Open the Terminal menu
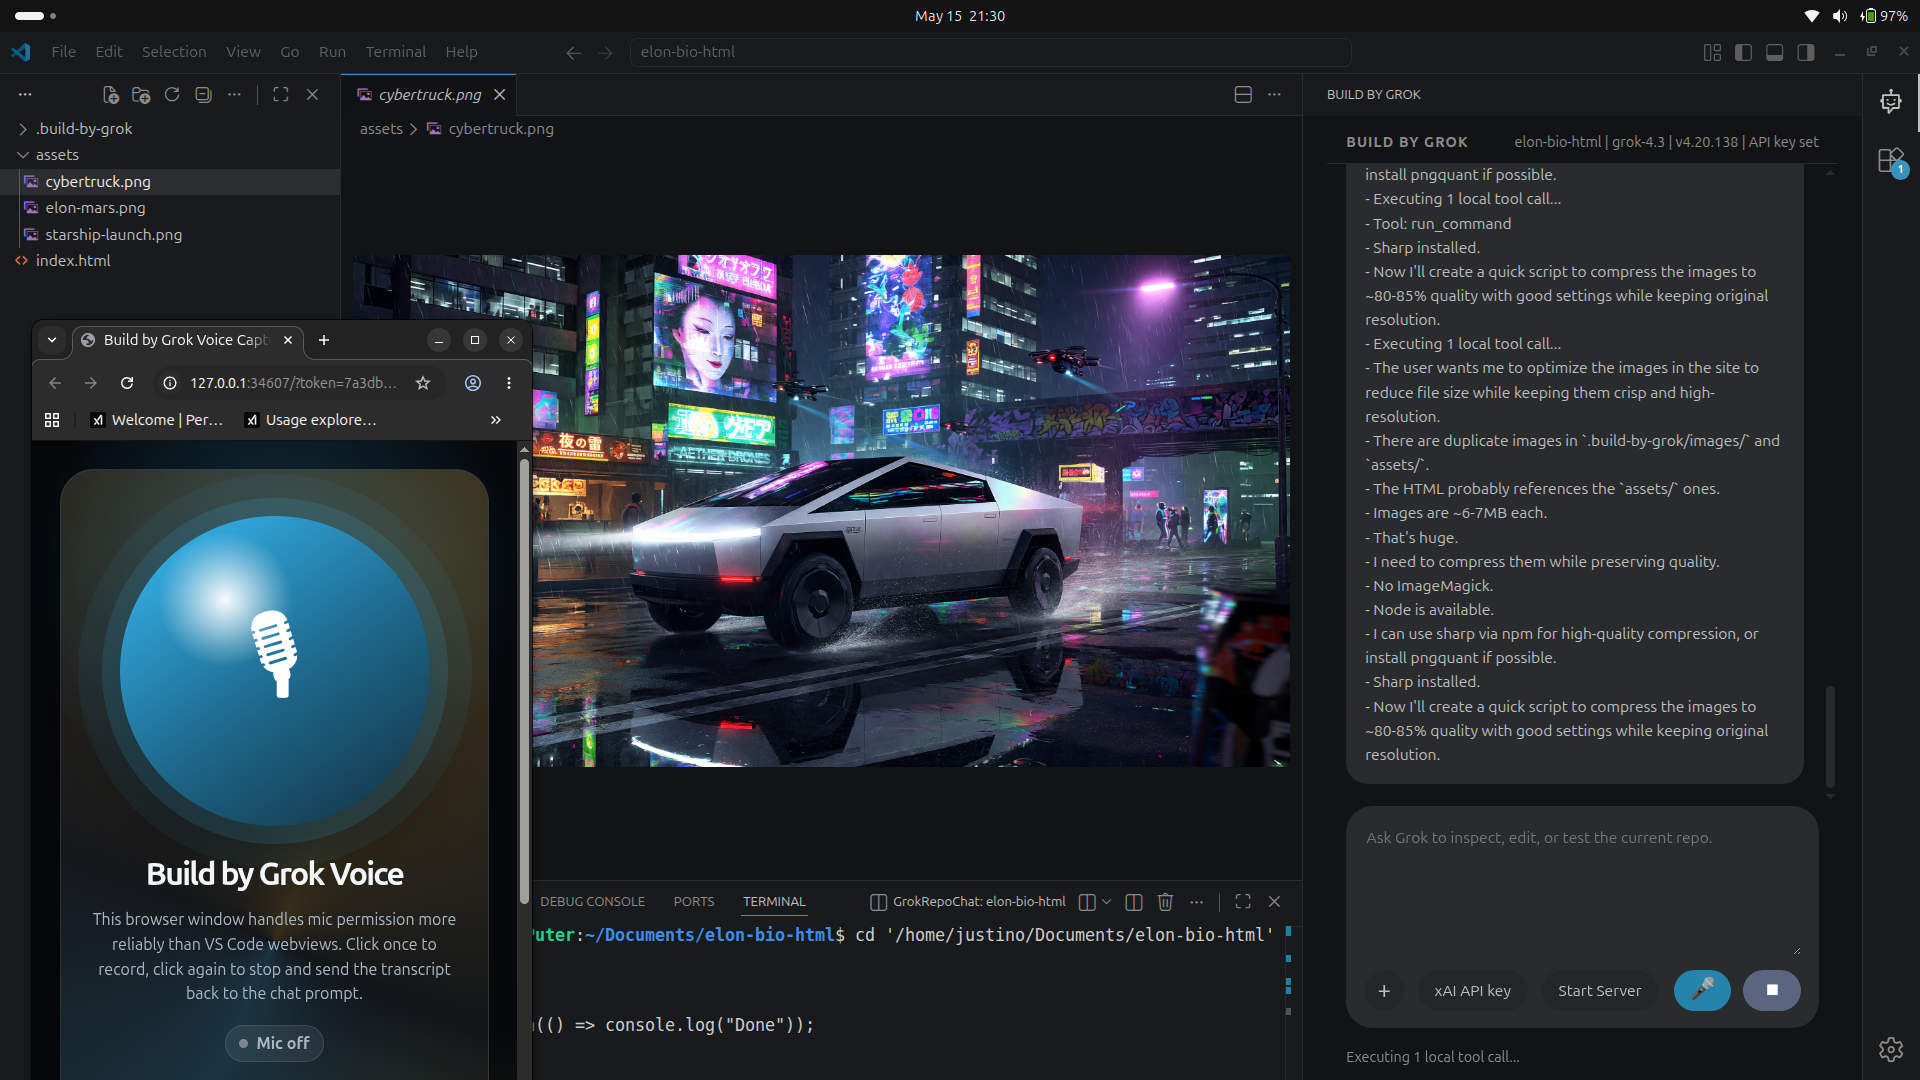The height and width of the screenshot is (1080, 1920). coord(395,52)
